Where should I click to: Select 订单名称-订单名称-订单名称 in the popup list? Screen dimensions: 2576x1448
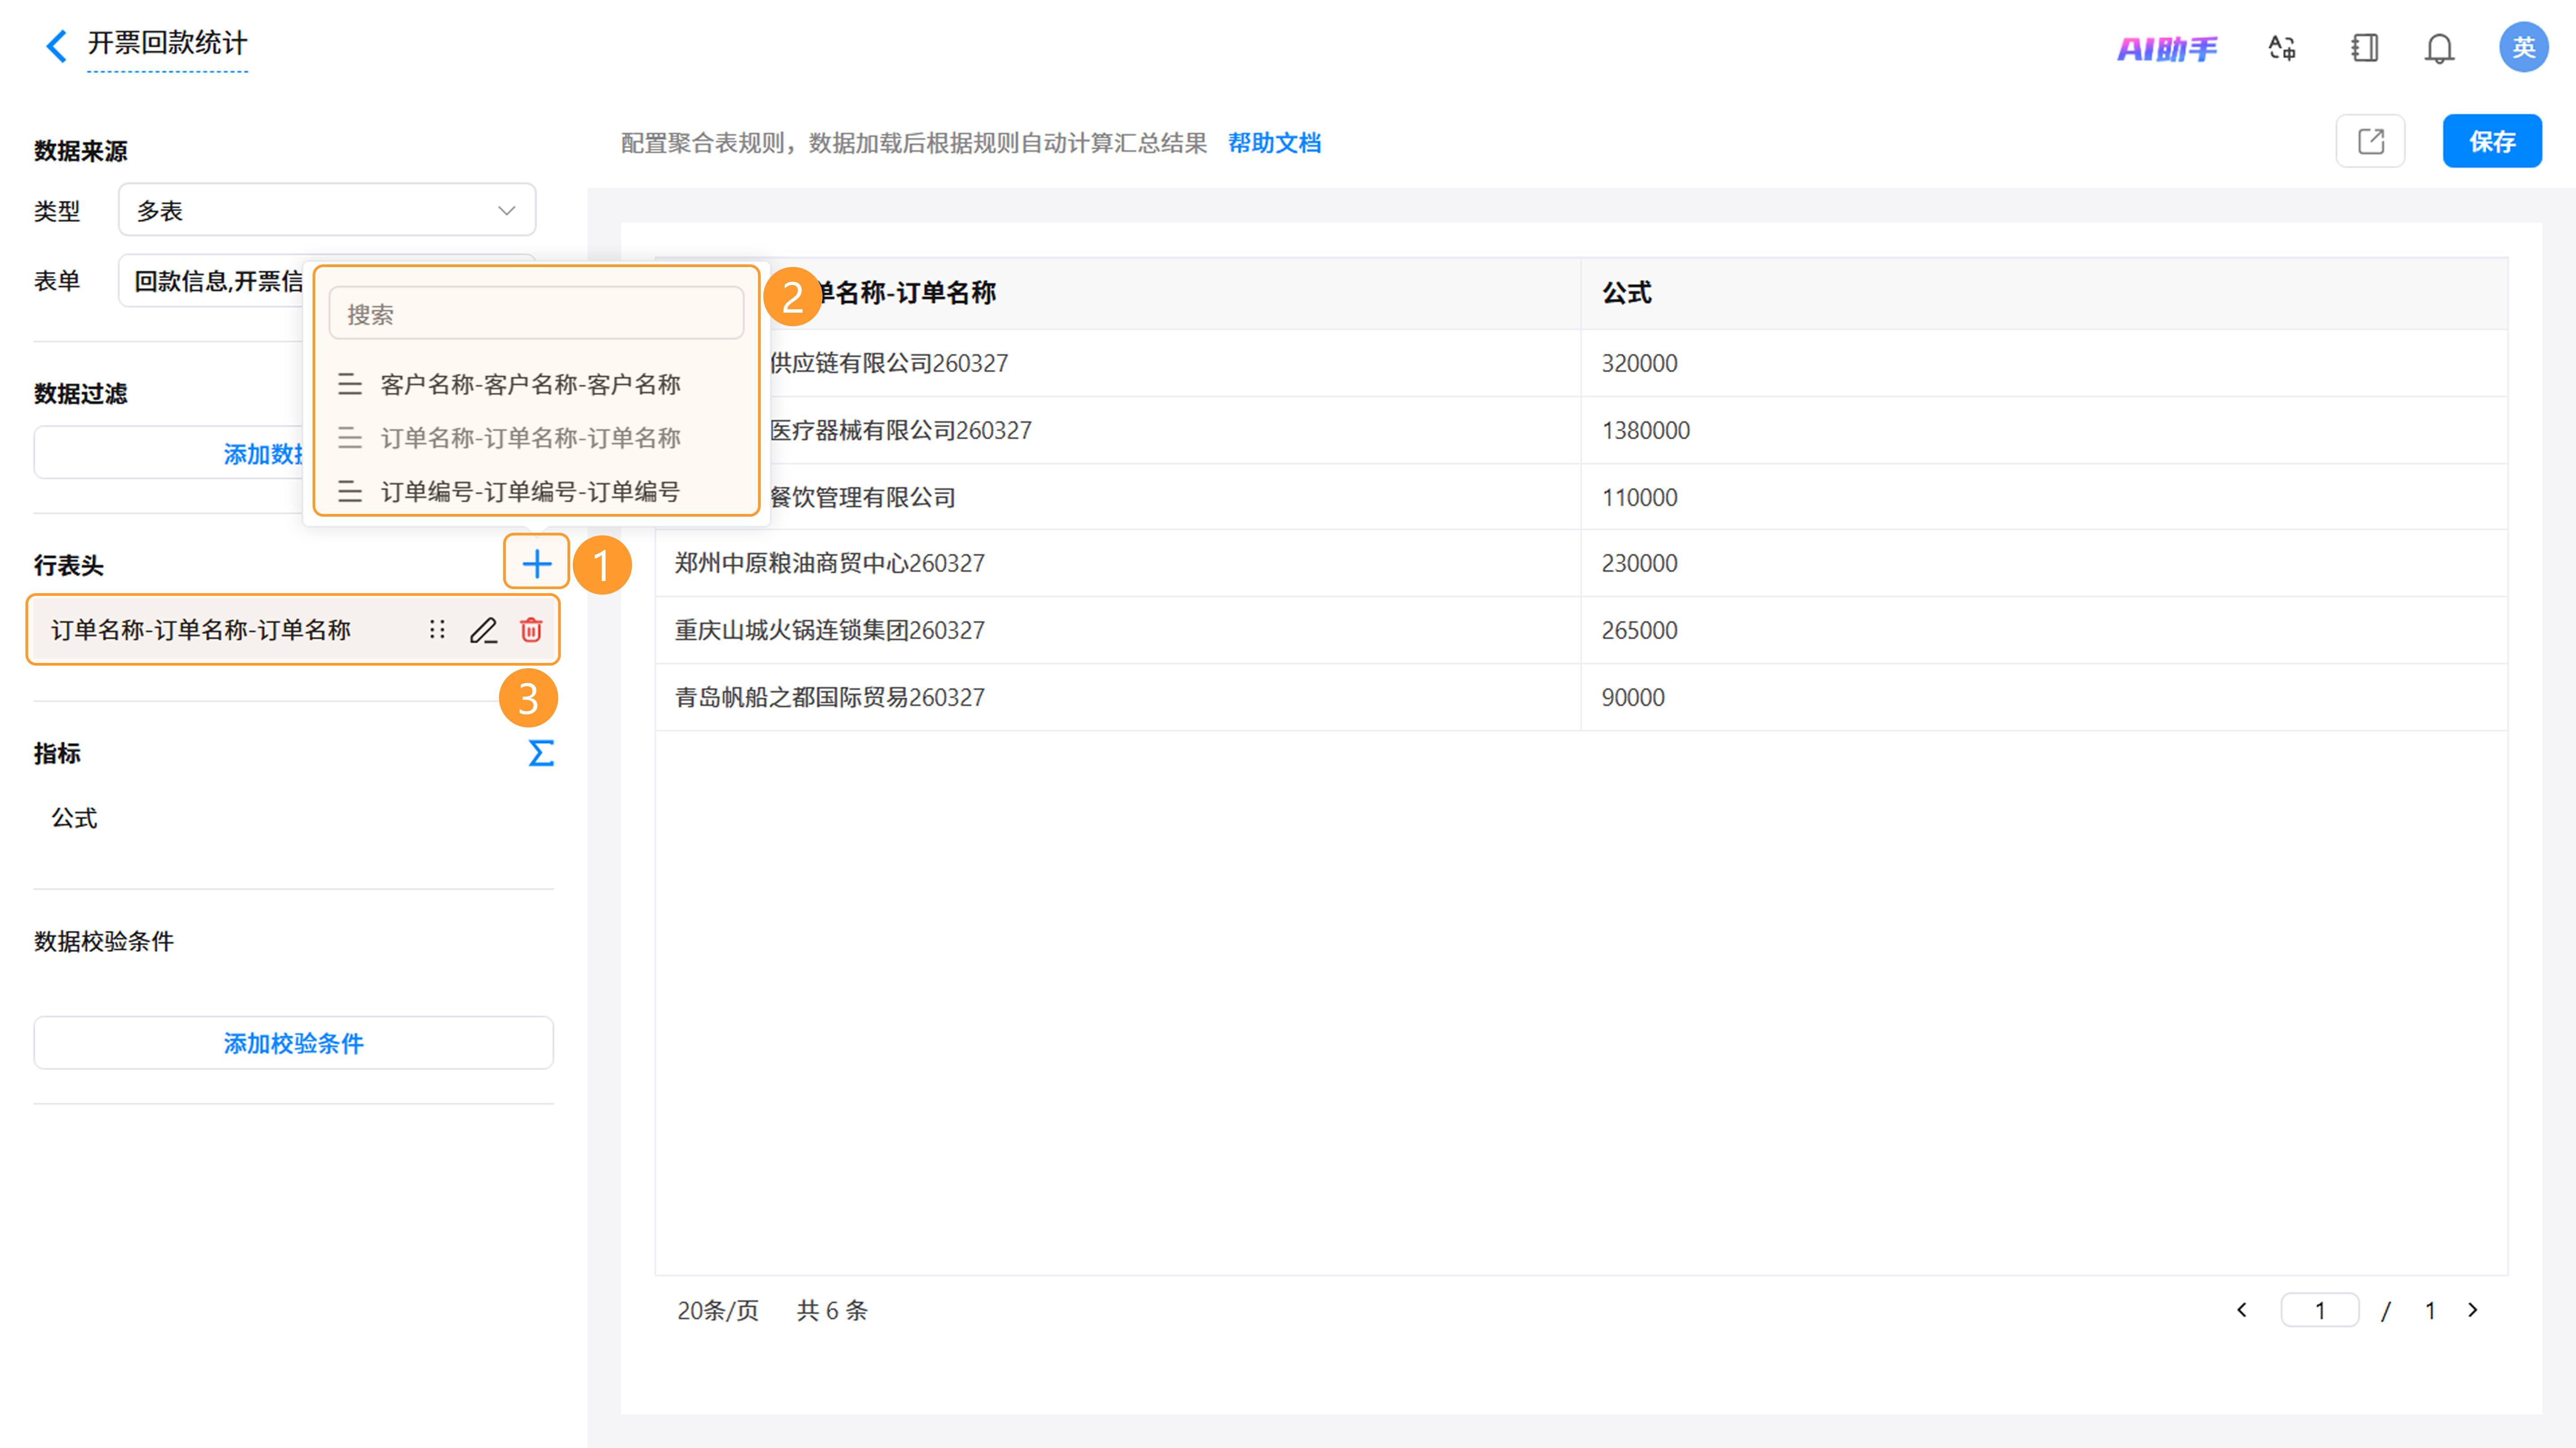537,438
